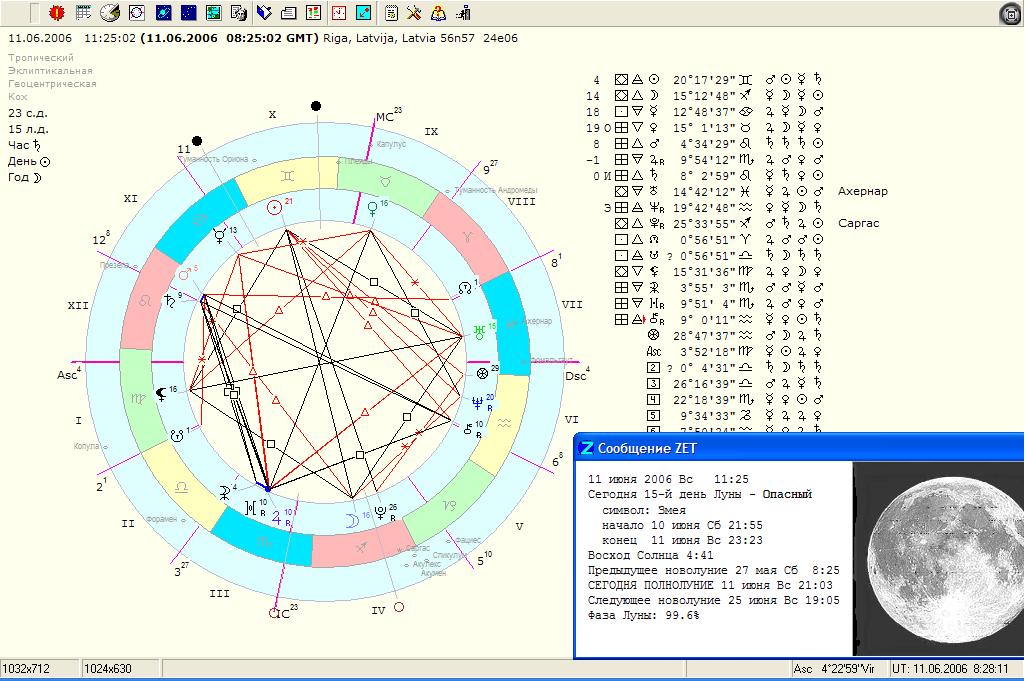Screen dimensions: 1026x681
Task: Open the notepad icon in toolbar
Action: pyautogui.click(x=391, y=13)
